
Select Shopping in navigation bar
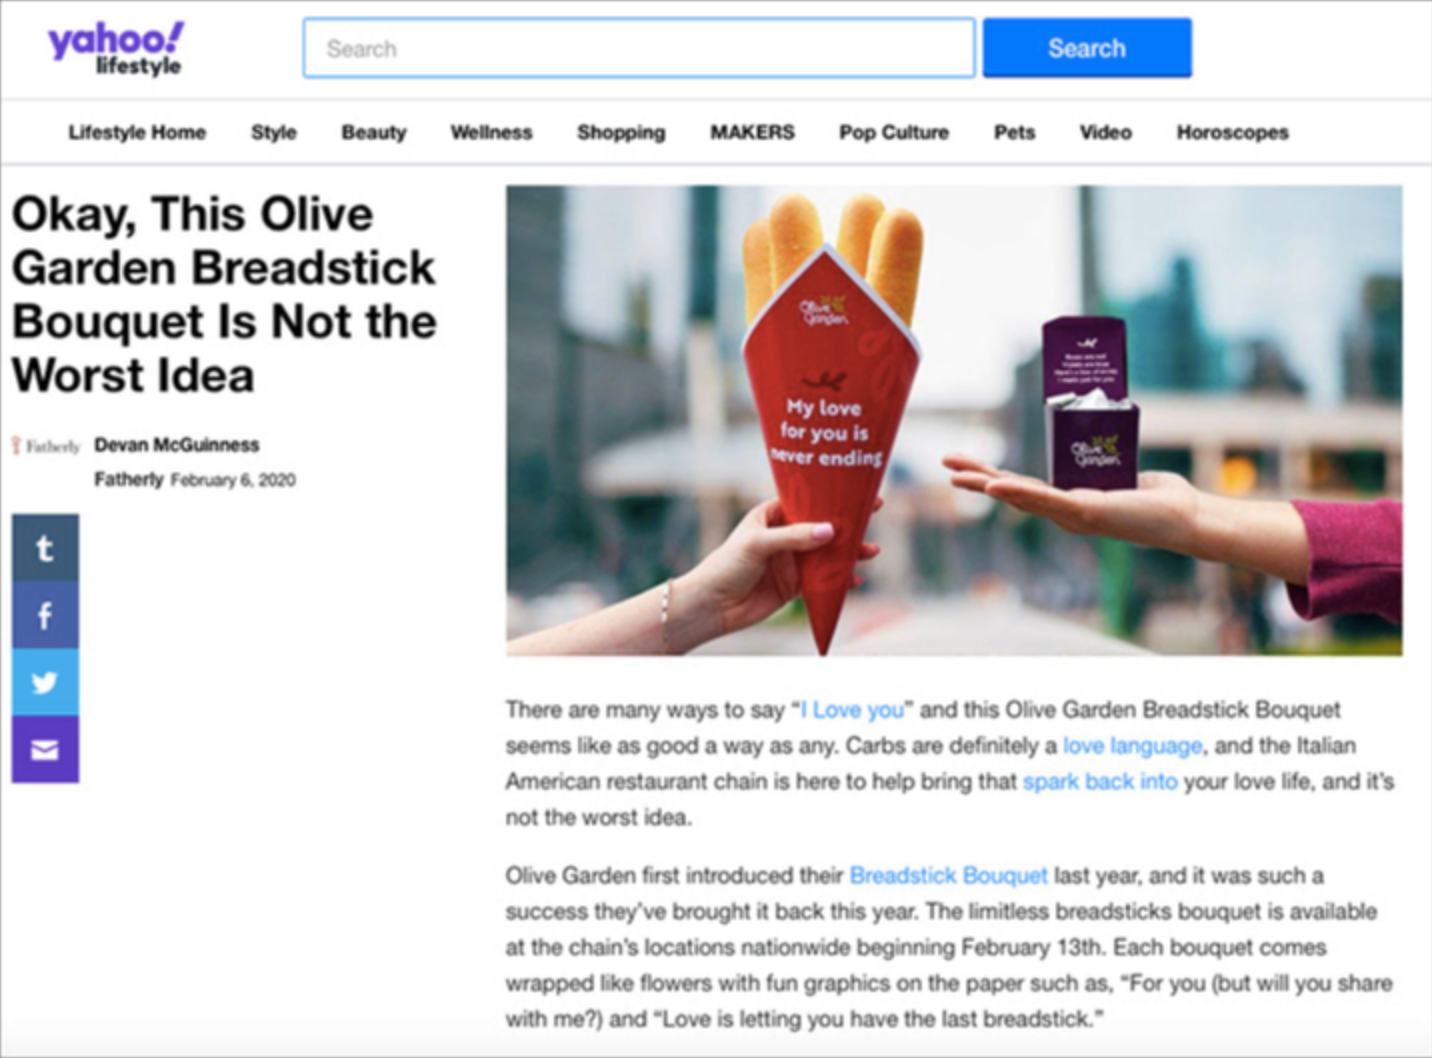pos(621,132)
